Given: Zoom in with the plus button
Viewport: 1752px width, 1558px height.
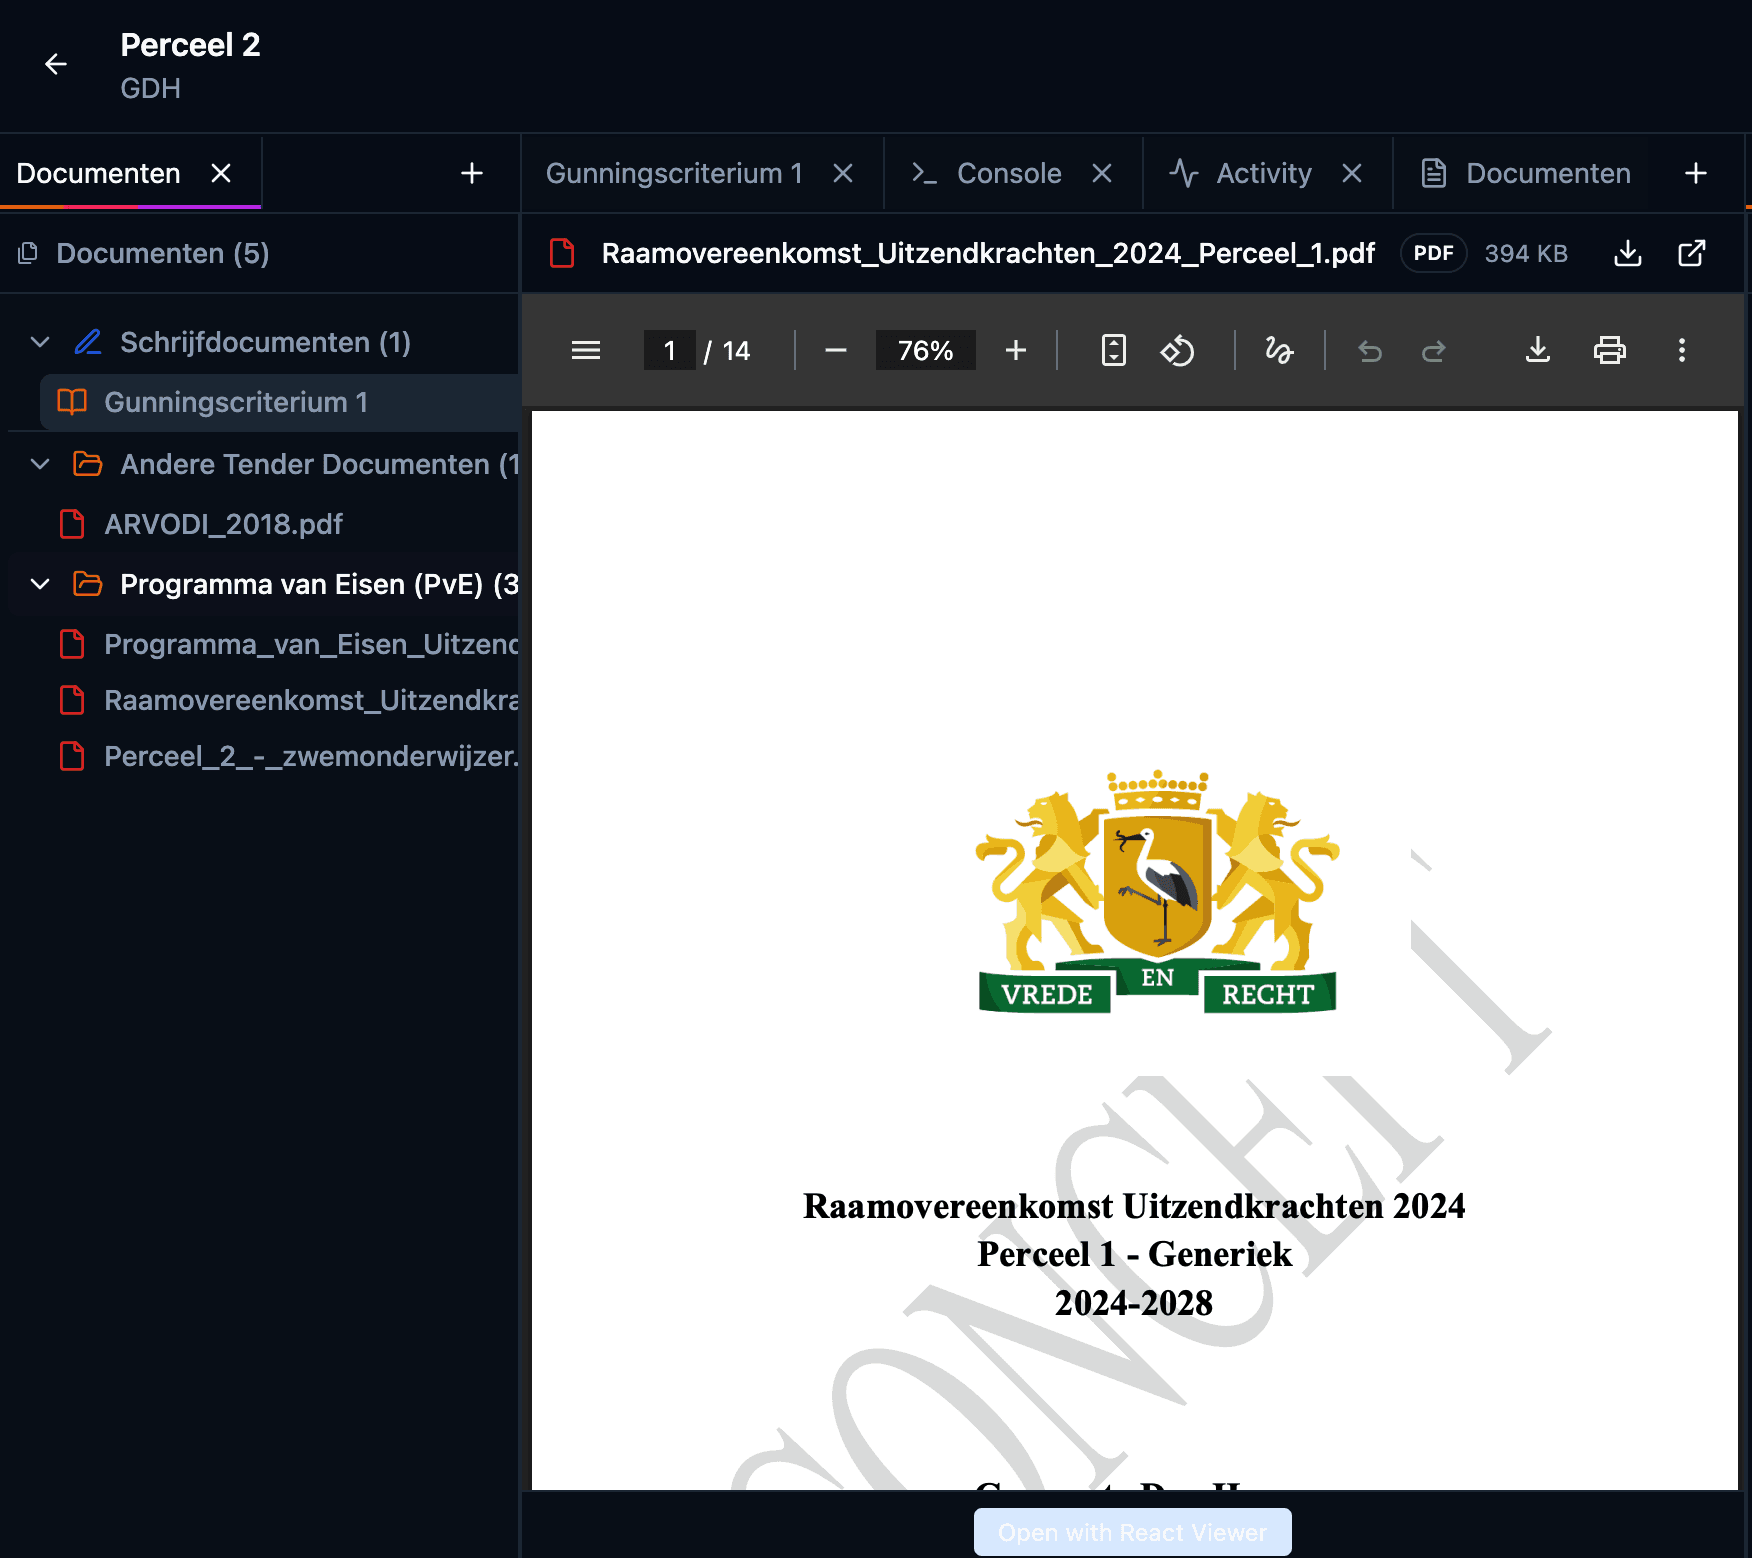Looking at the screenshot, I should [1016, 350].
